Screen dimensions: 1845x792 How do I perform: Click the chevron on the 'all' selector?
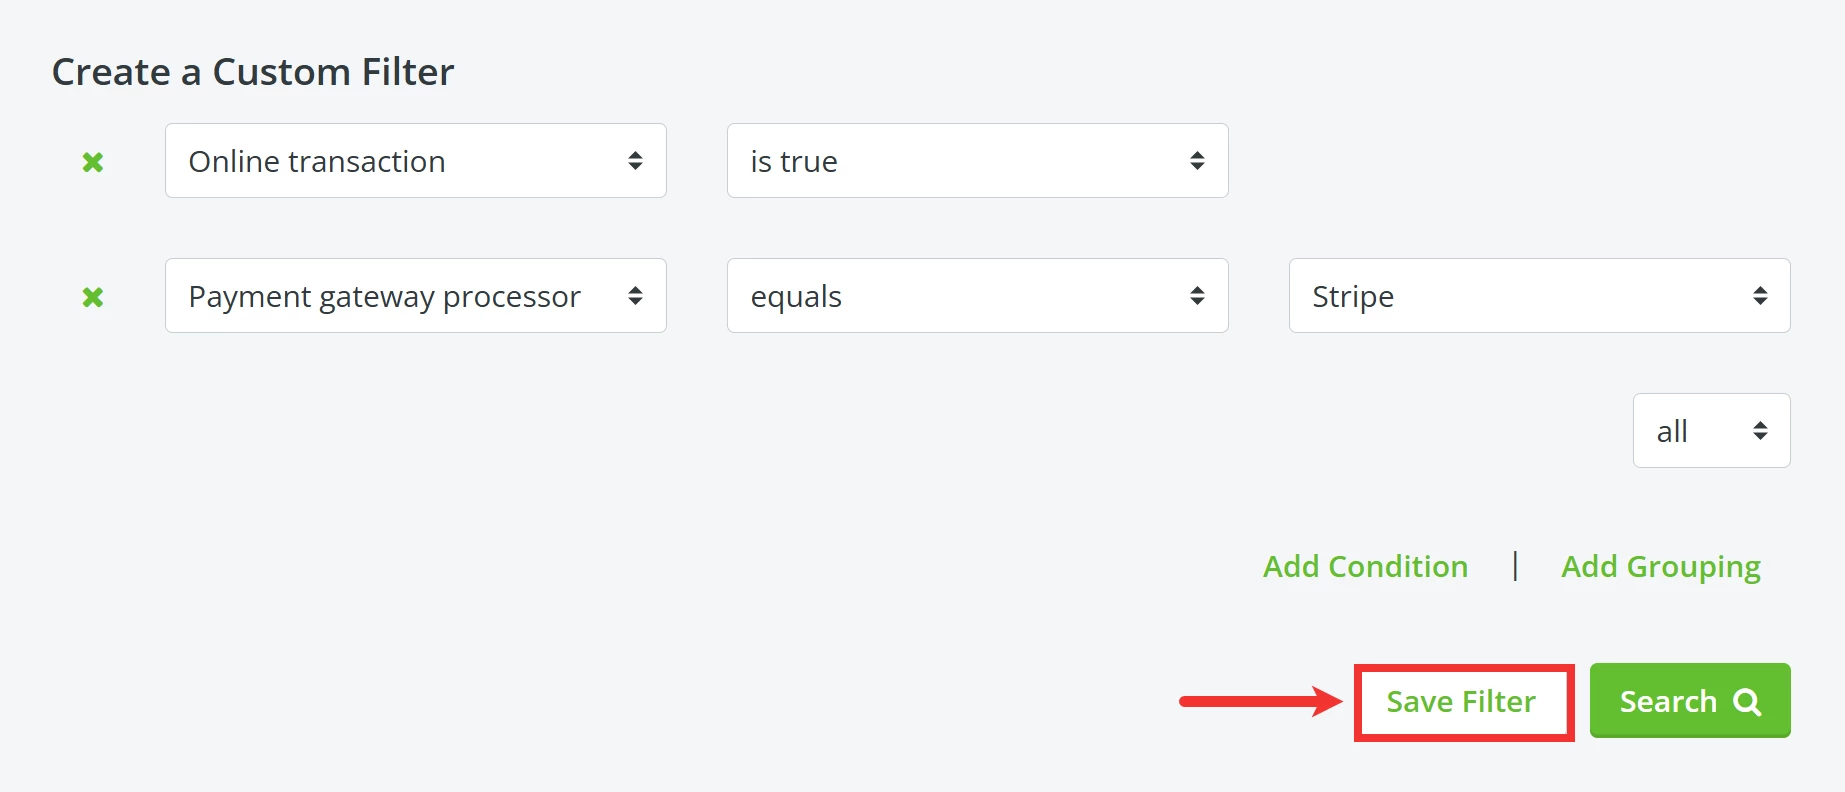click(x=1760, y=430)
